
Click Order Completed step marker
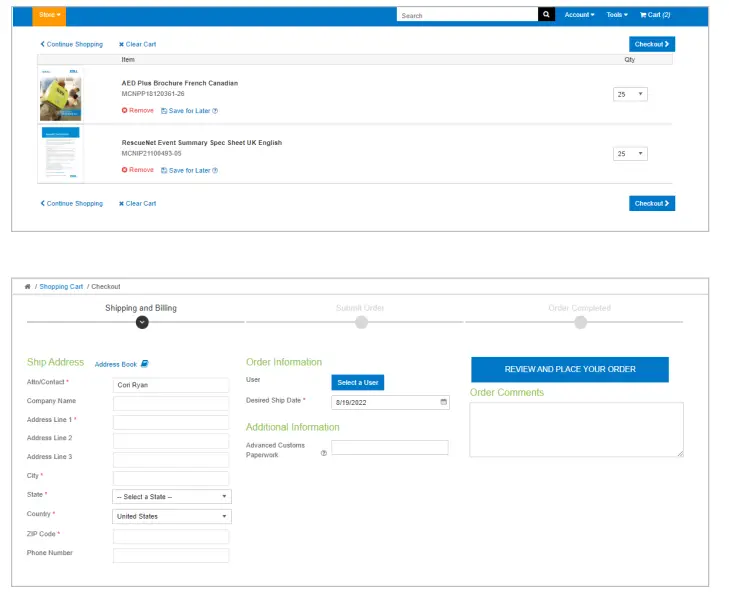(x=580, y=323)
